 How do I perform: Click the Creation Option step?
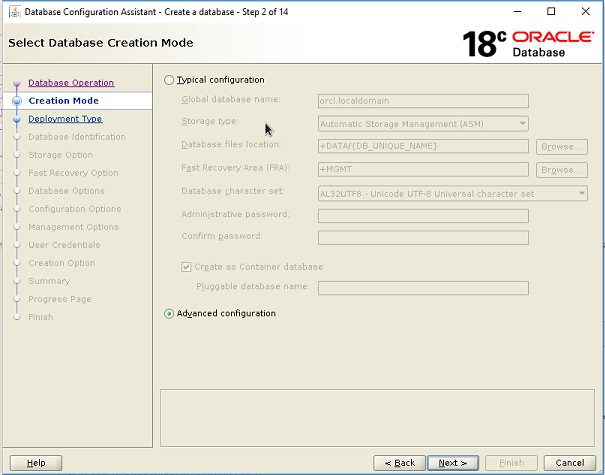(x=62, y=263)
